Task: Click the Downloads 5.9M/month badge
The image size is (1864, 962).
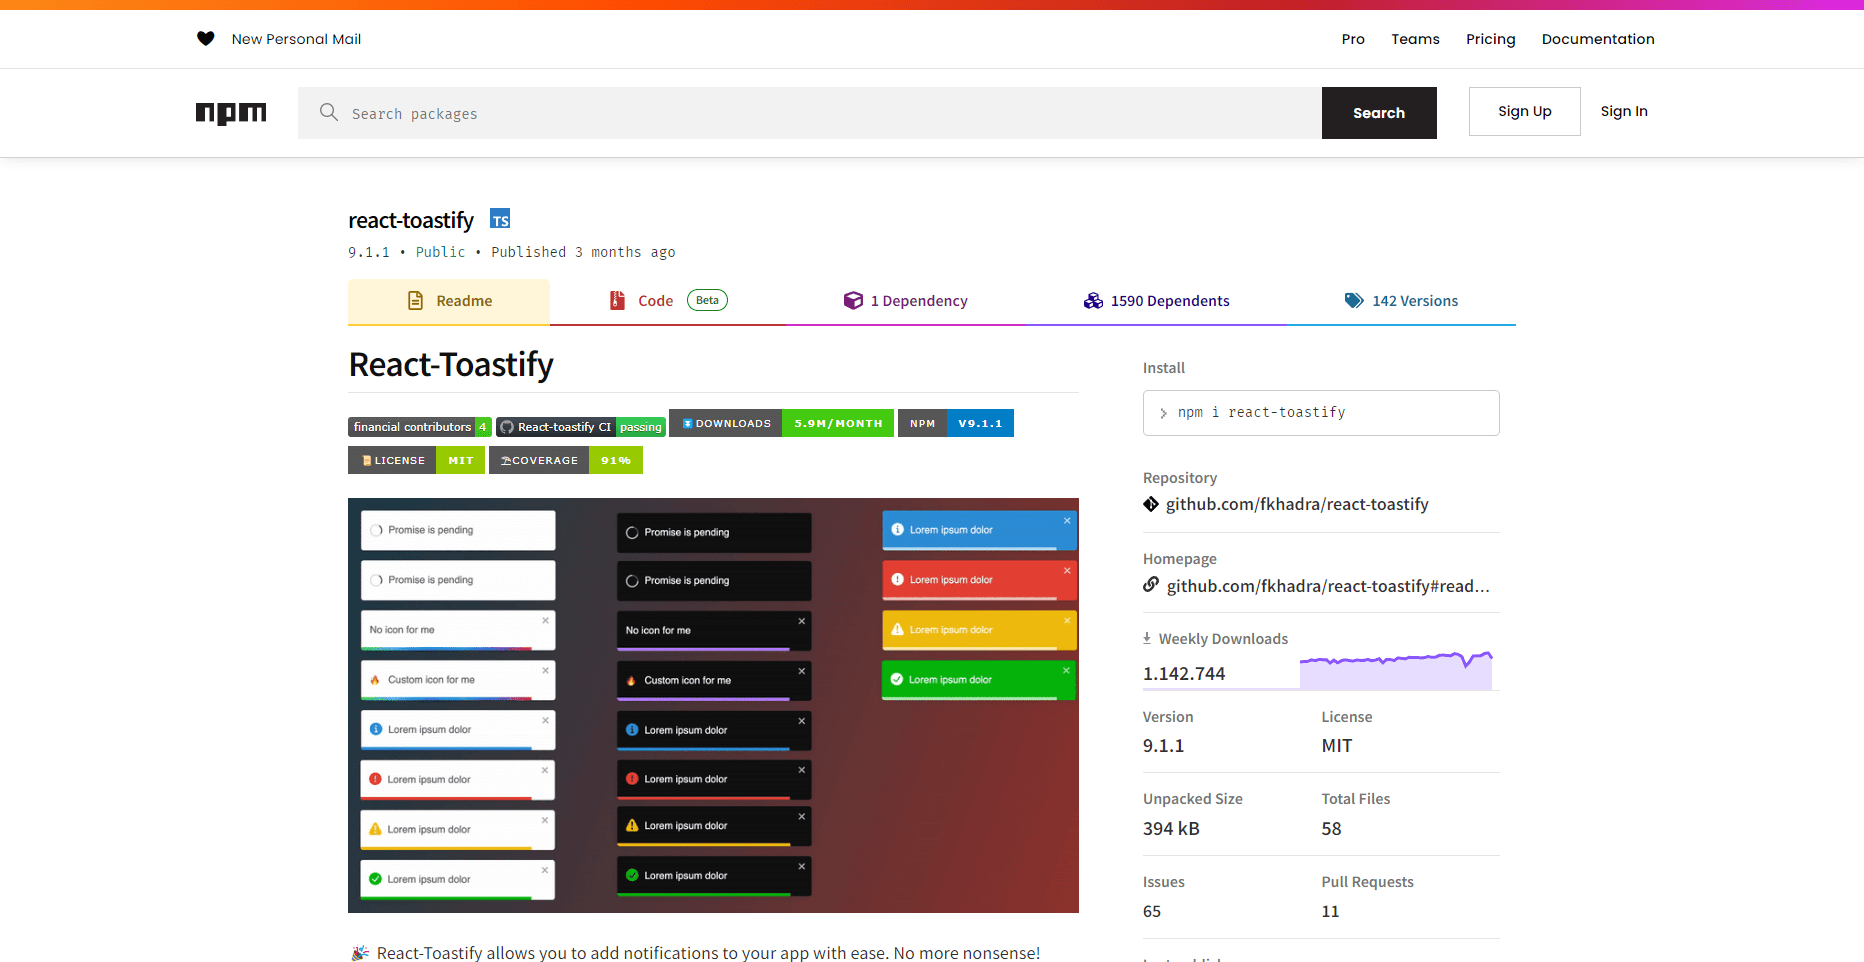Action: (781, 423)
